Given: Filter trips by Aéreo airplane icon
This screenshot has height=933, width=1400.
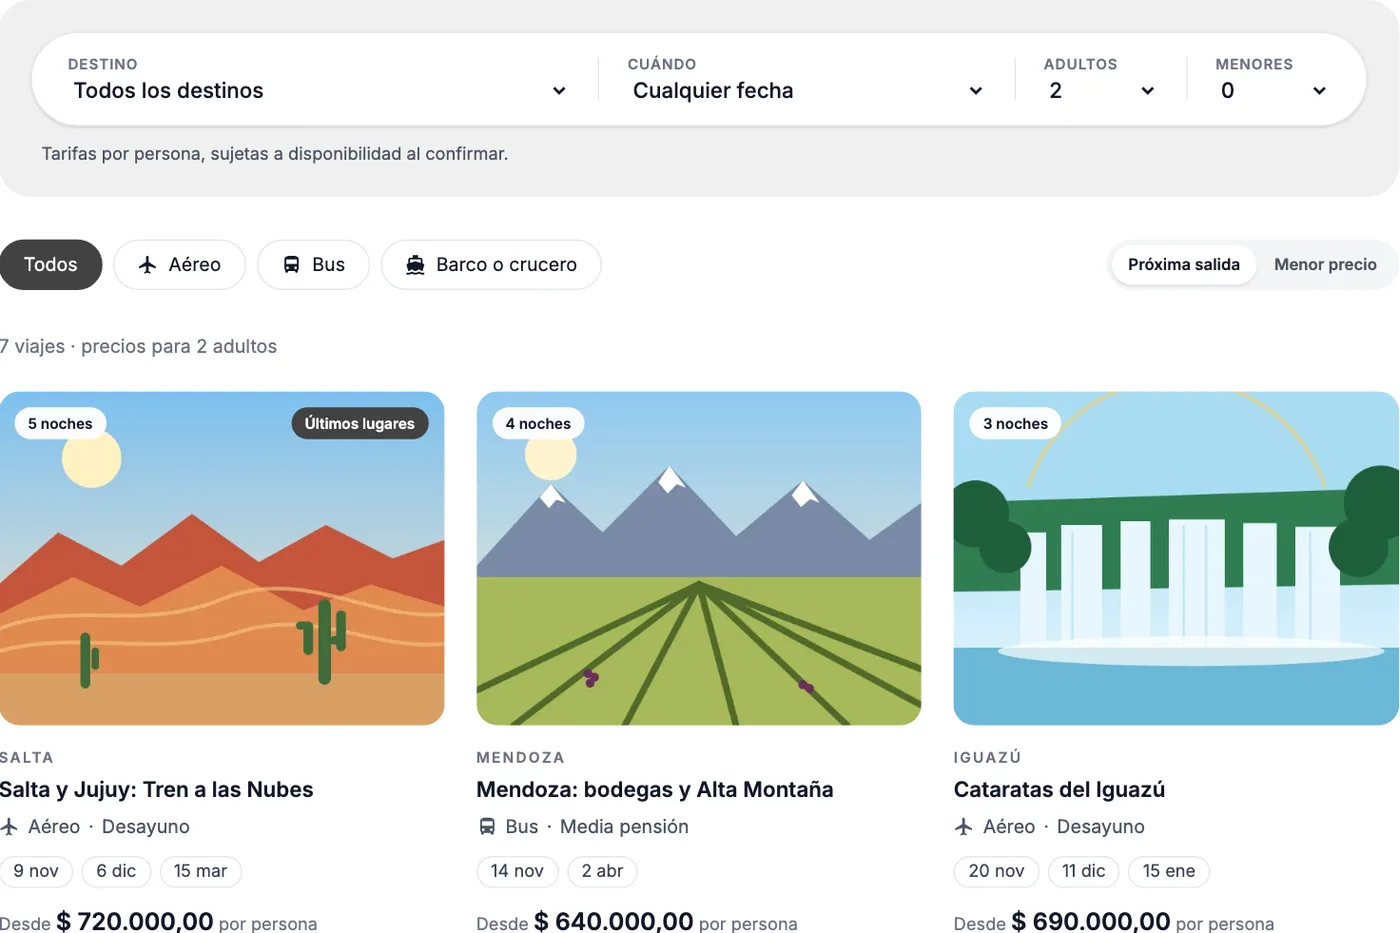Looking at the screenshot, I should [148, 265].
